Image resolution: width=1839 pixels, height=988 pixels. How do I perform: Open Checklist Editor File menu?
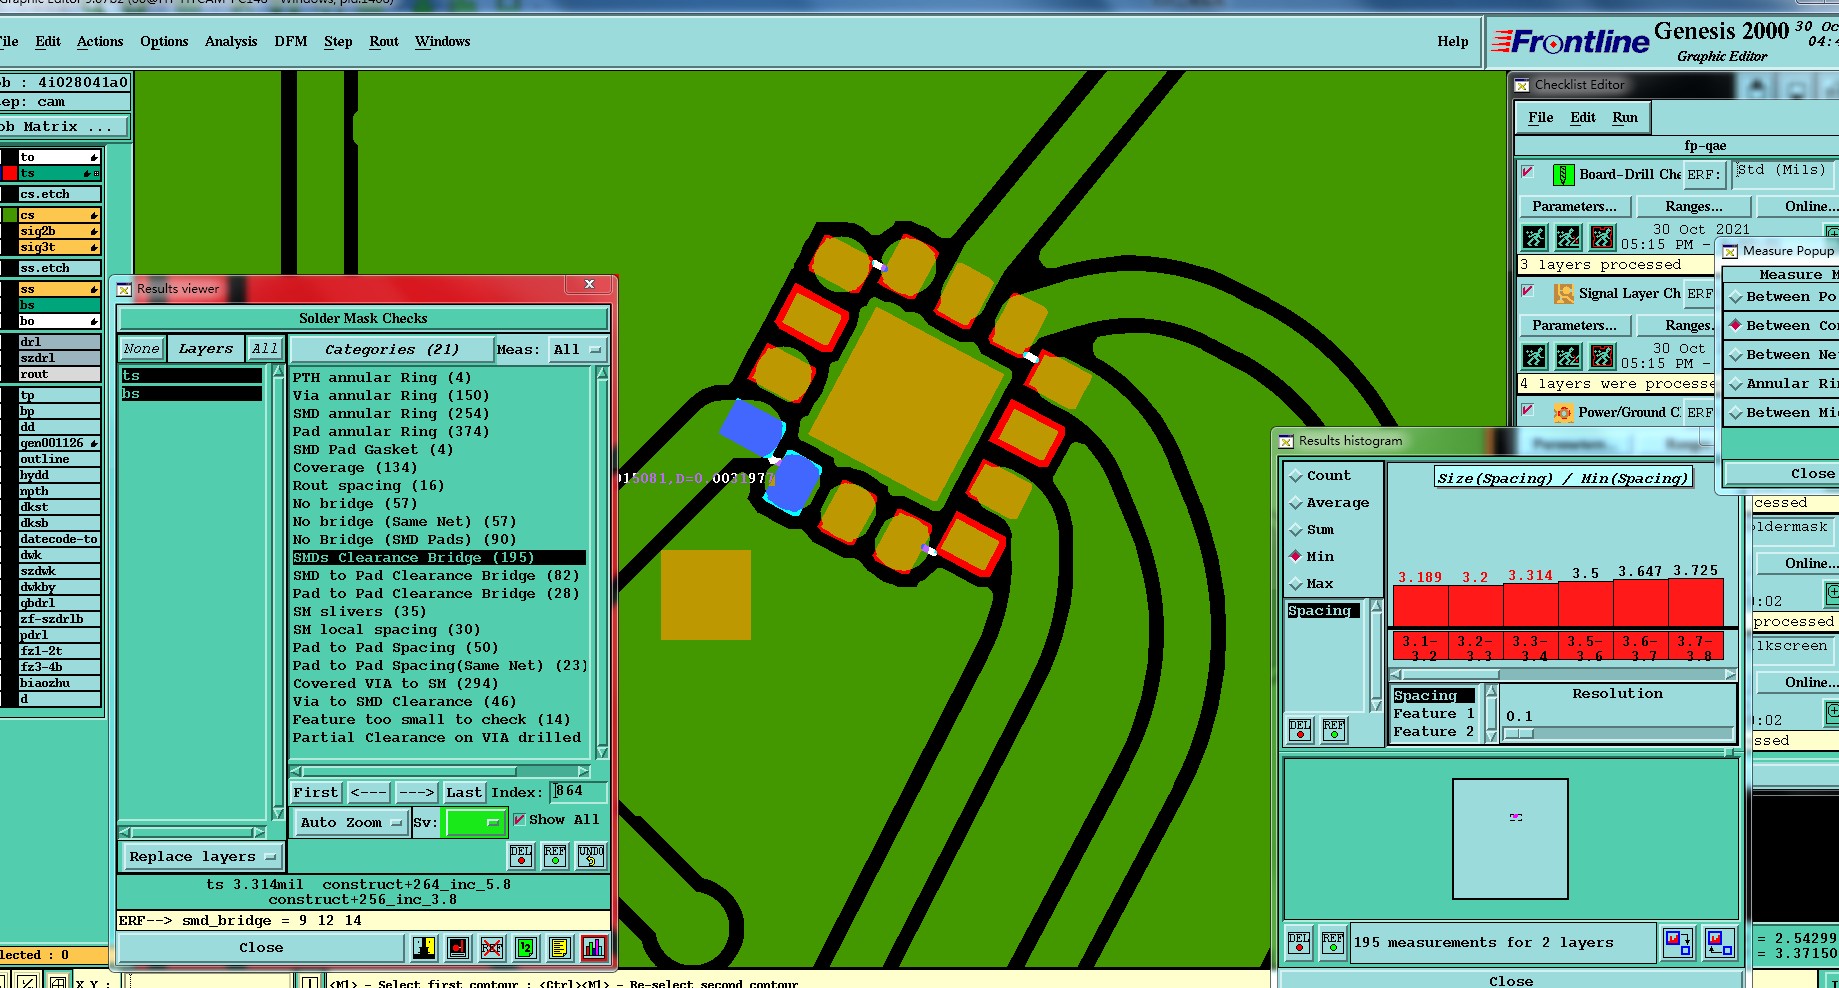[x=1541, y=117]
